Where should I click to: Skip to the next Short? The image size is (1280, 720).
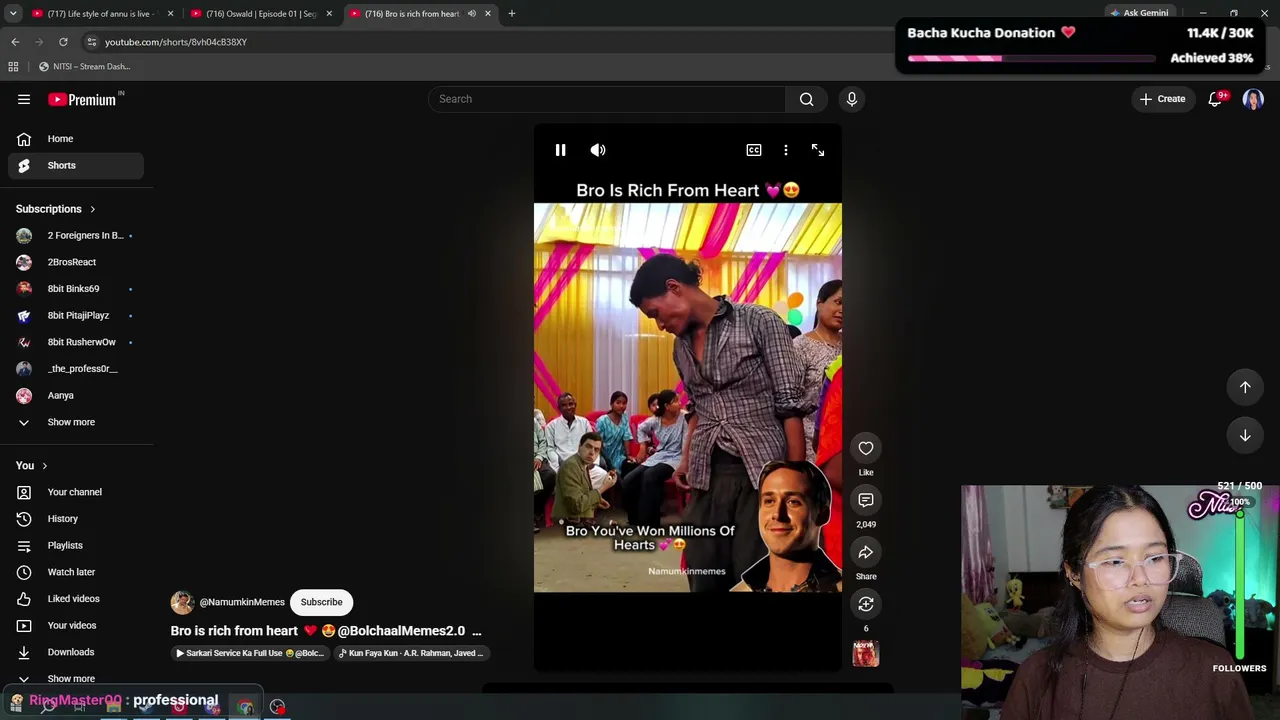[1245, 435]
